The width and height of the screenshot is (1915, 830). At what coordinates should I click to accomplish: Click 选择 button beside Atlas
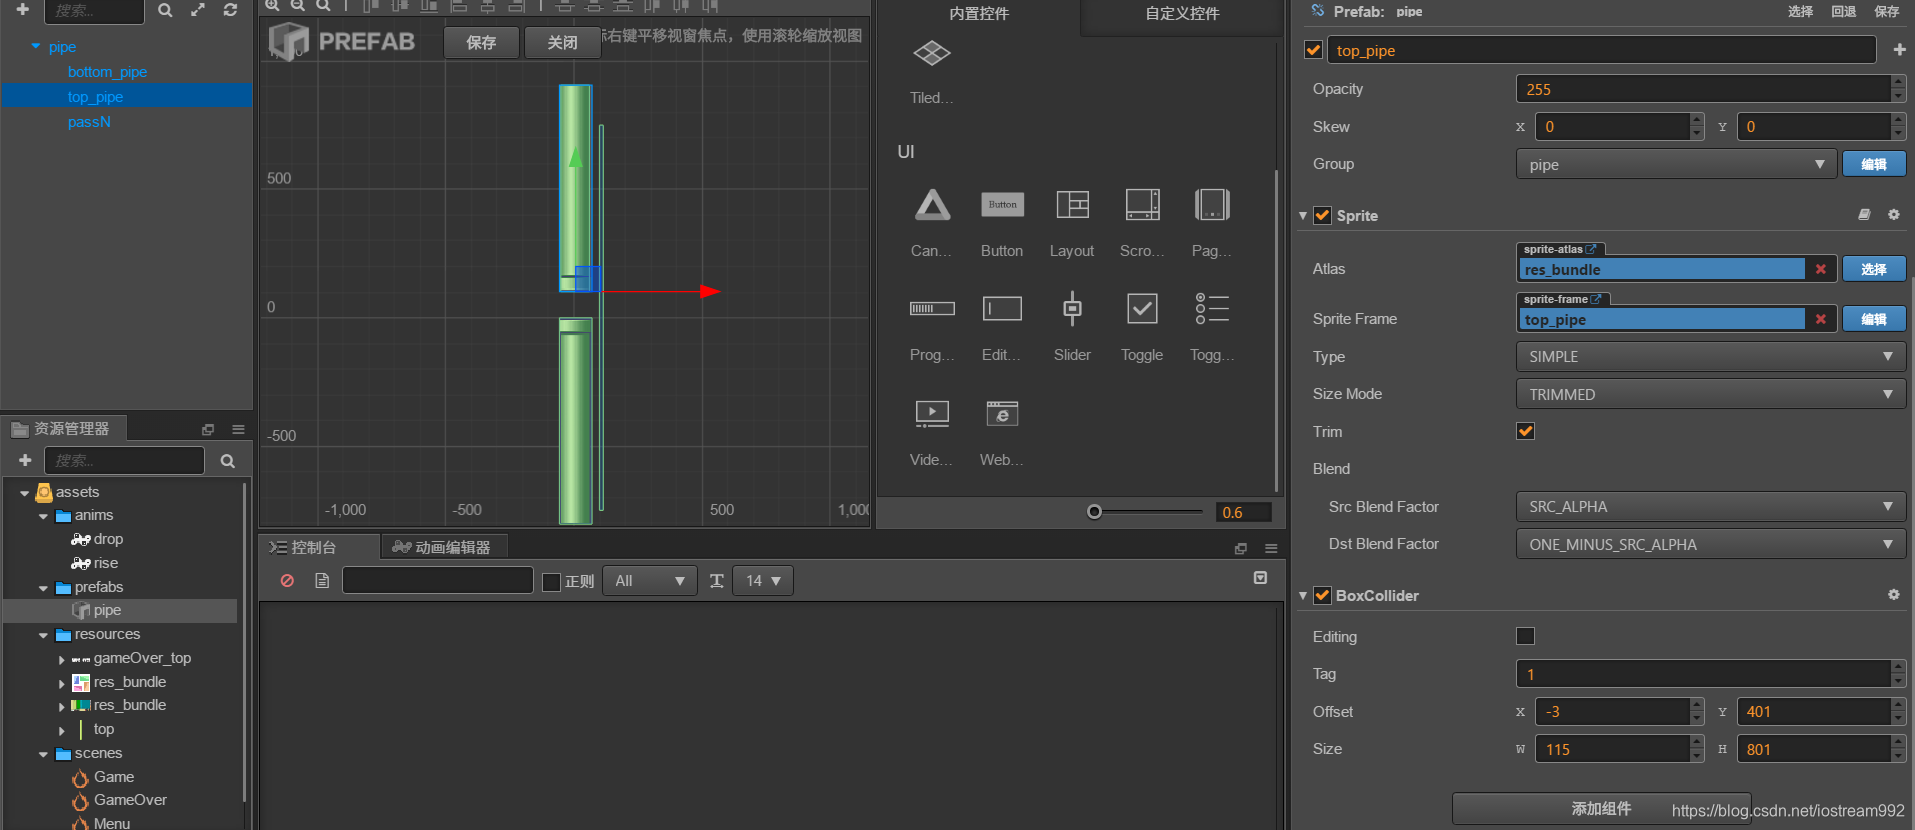(x=1874, y=269)
